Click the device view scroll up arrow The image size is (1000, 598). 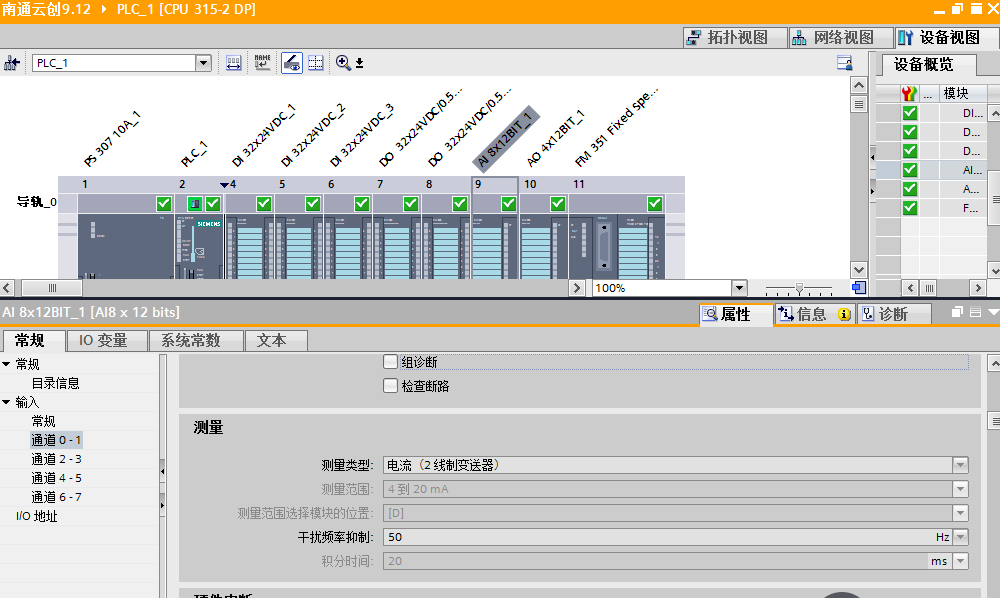point(859,85)
